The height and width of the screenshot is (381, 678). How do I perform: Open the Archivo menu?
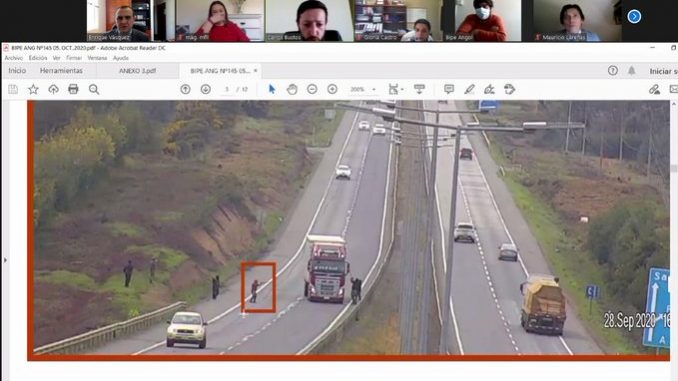13,58
